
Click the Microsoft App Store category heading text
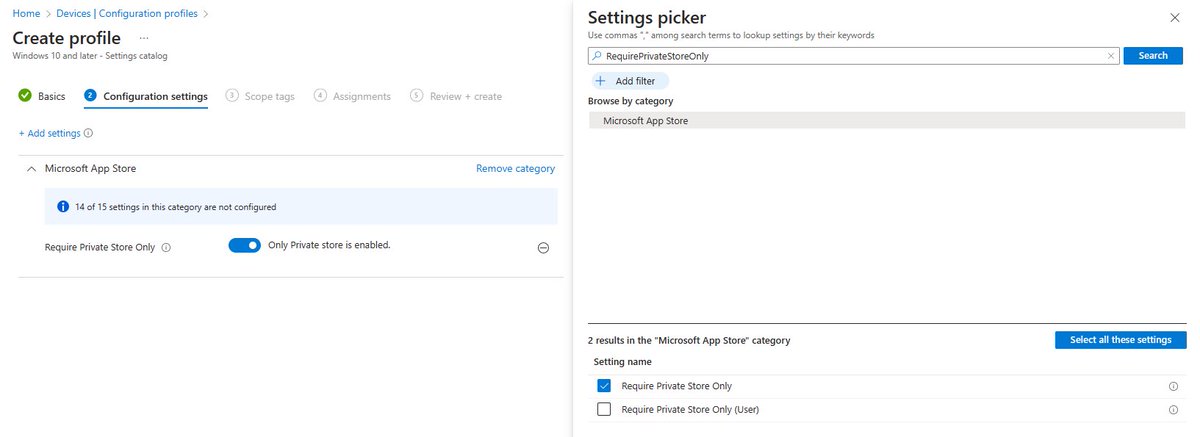pyautogui.click(x=91, y=169)
